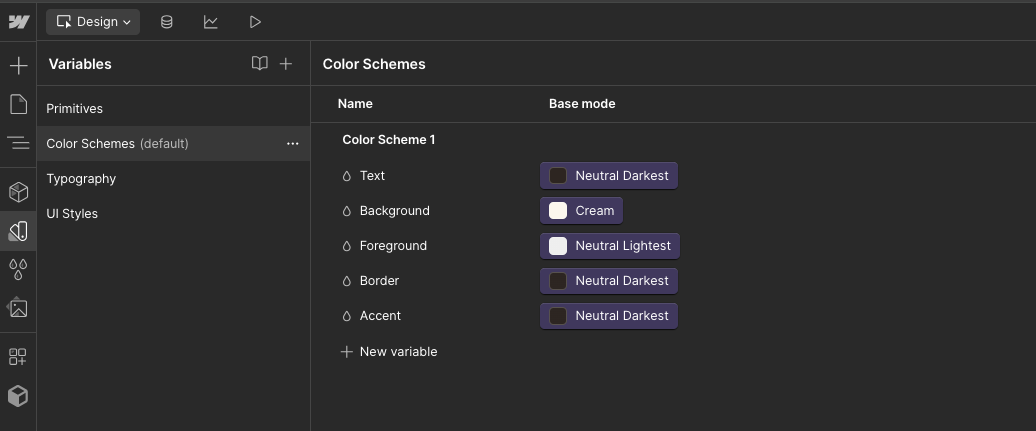
Task: Open the Design mode dropdown
Action: [94, 21]
